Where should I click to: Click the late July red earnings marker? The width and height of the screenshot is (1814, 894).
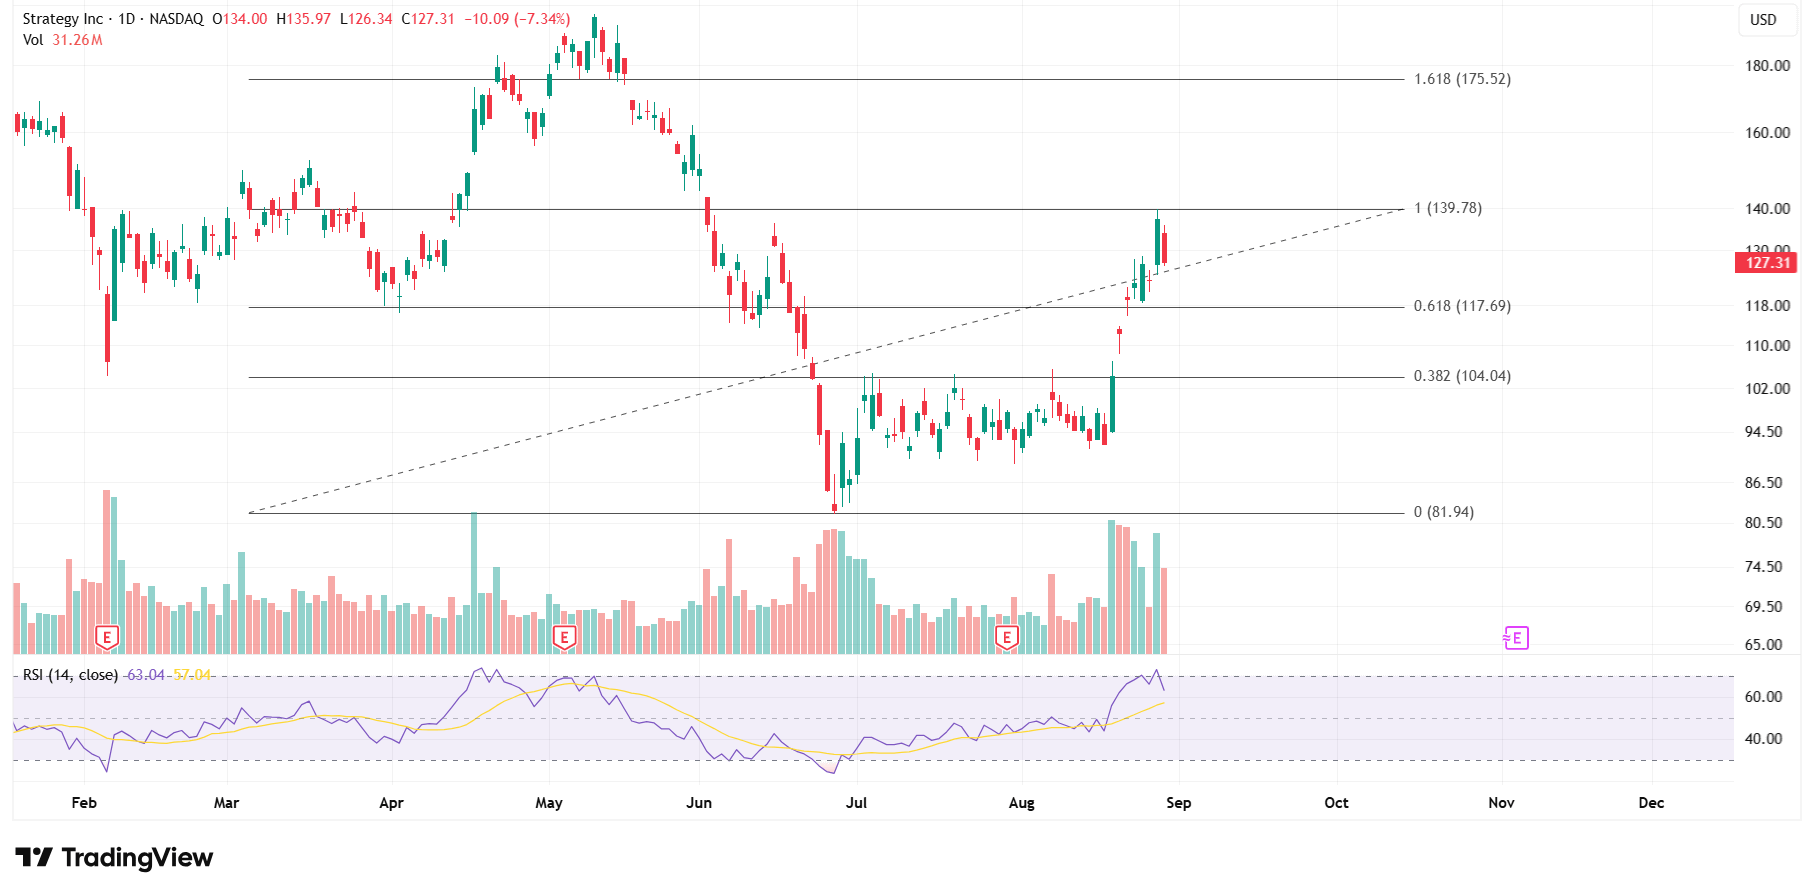(1007, 637)
